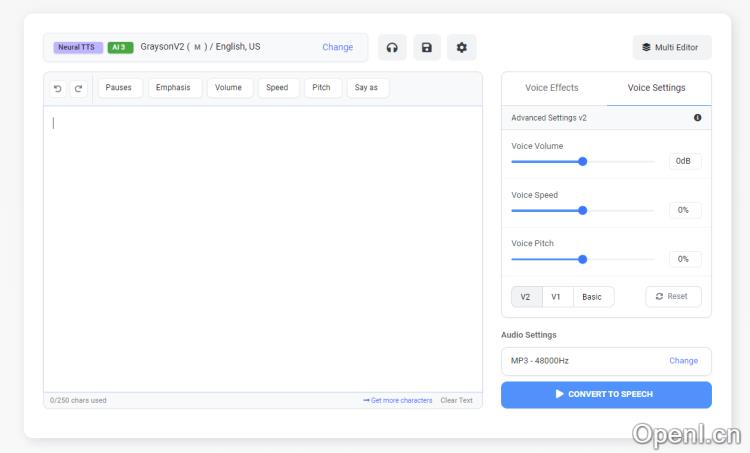Switch to Basic settings mode
Image resolution: width=750 pixels, height=453 pixels.
(x=592, y=297)
